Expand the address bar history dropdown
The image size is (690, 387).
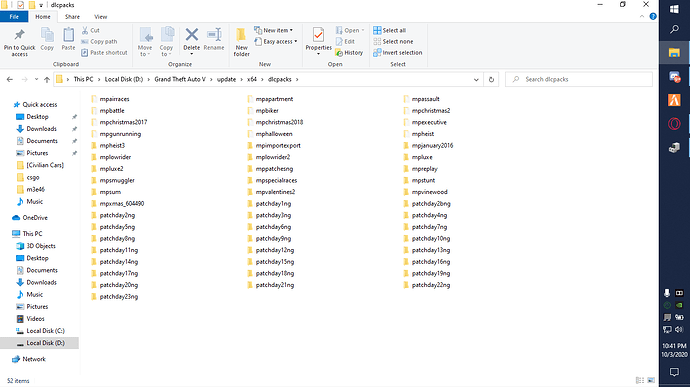tap(476, 79)
